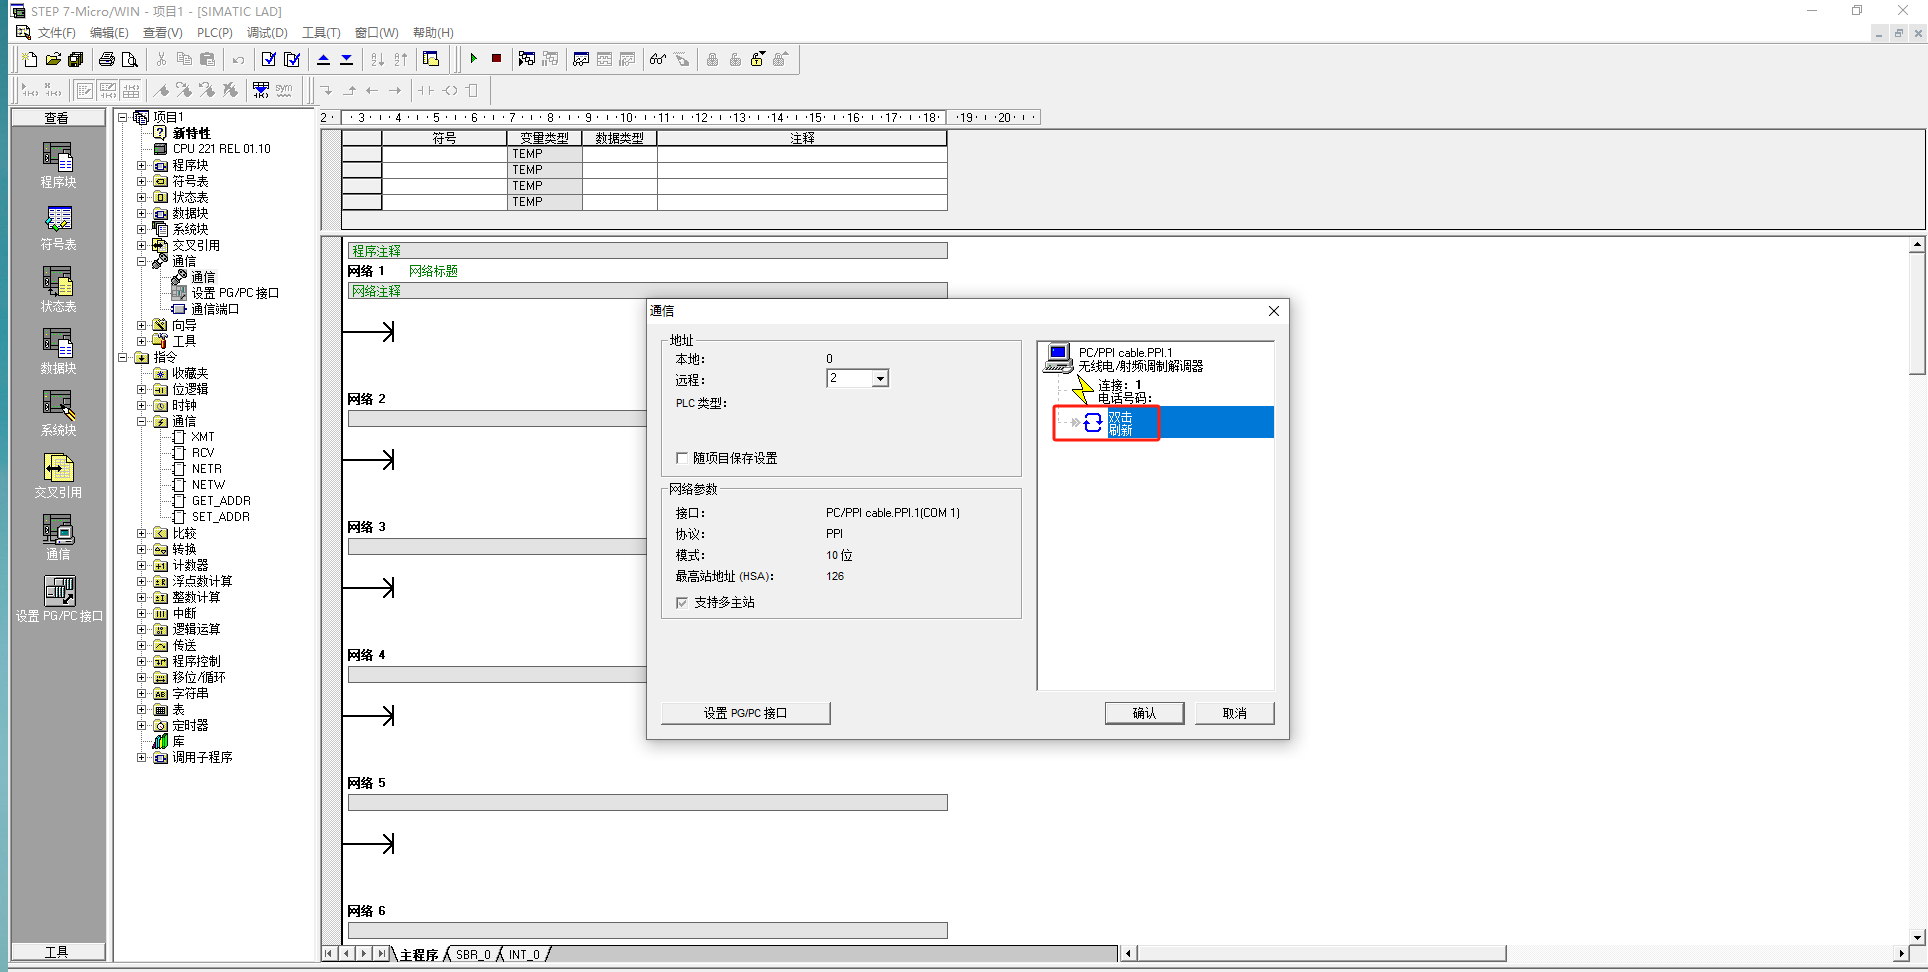The width and height of the screenshot is (1928, 972).
Task: Open the 编辑(E) menu
Action: [x=109, y=33]
